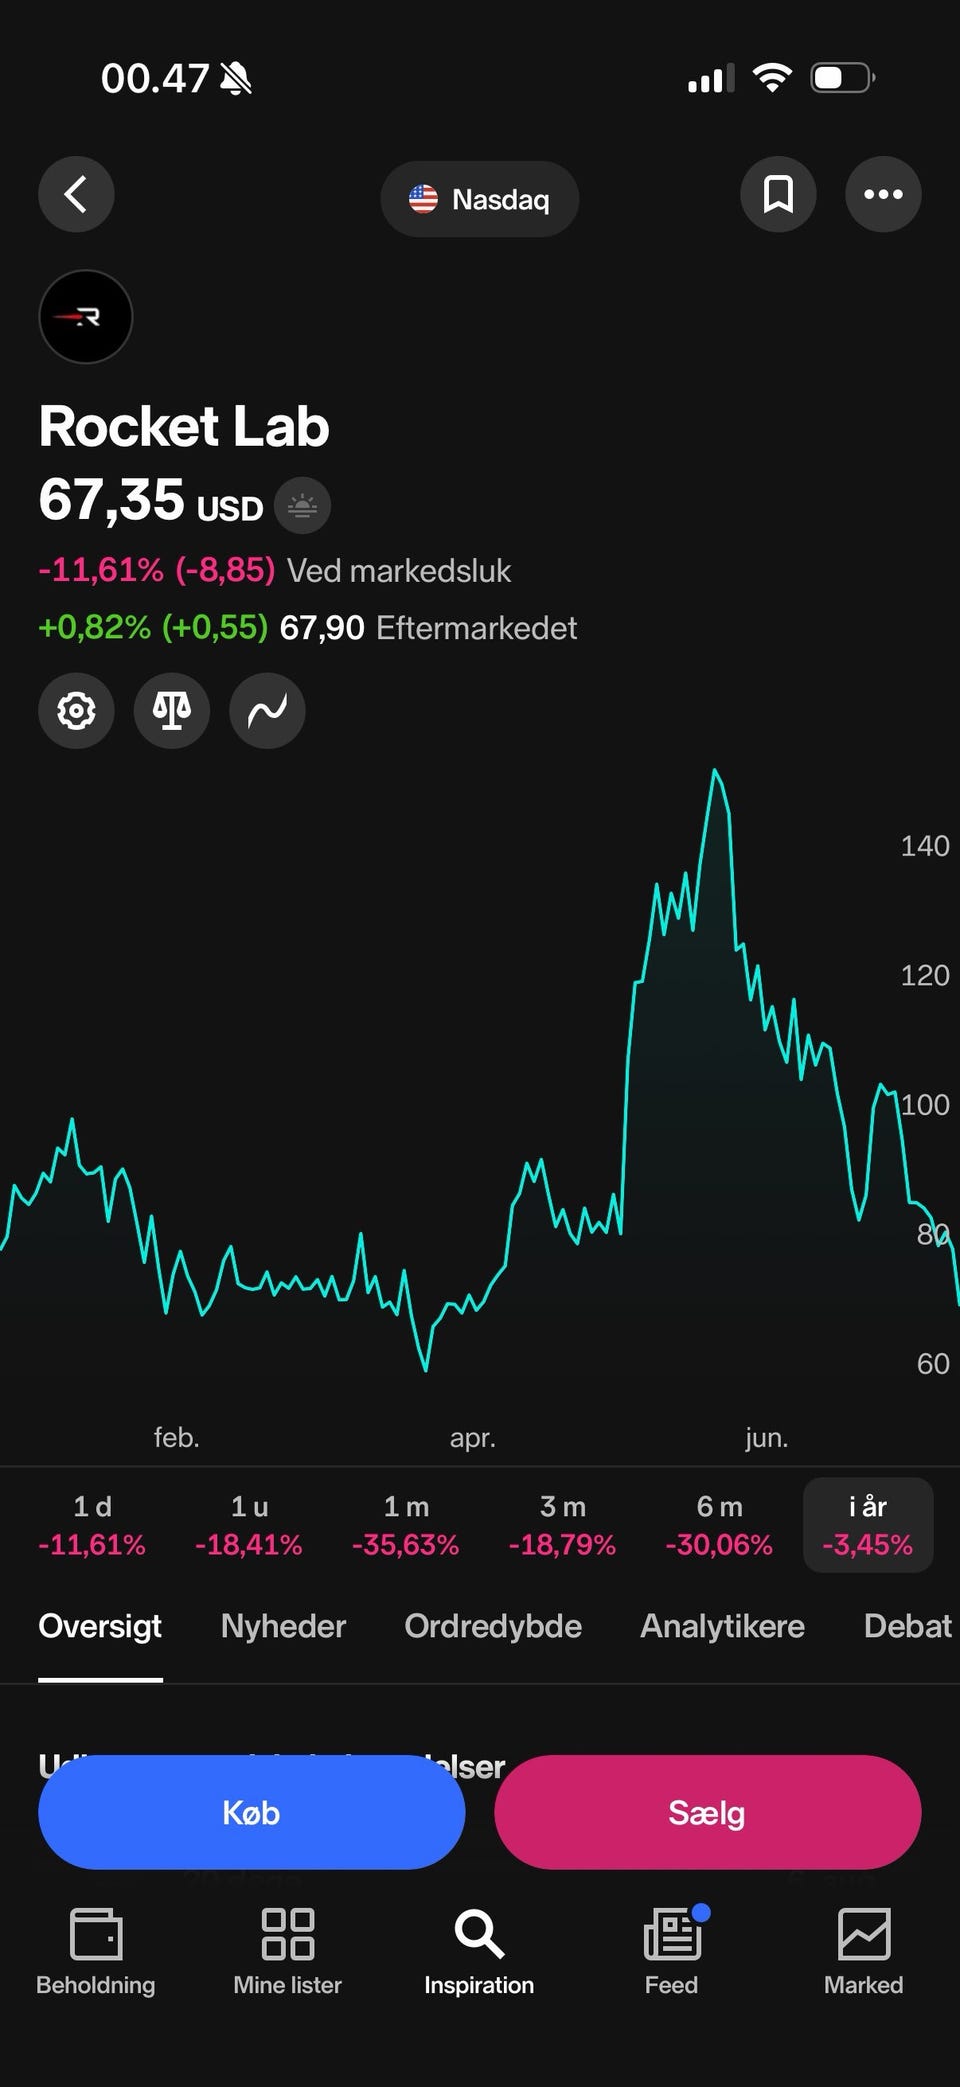960x2087 pixels.
Task: Switch to the Analytikere tab
Action: [x=722, y=1626]
